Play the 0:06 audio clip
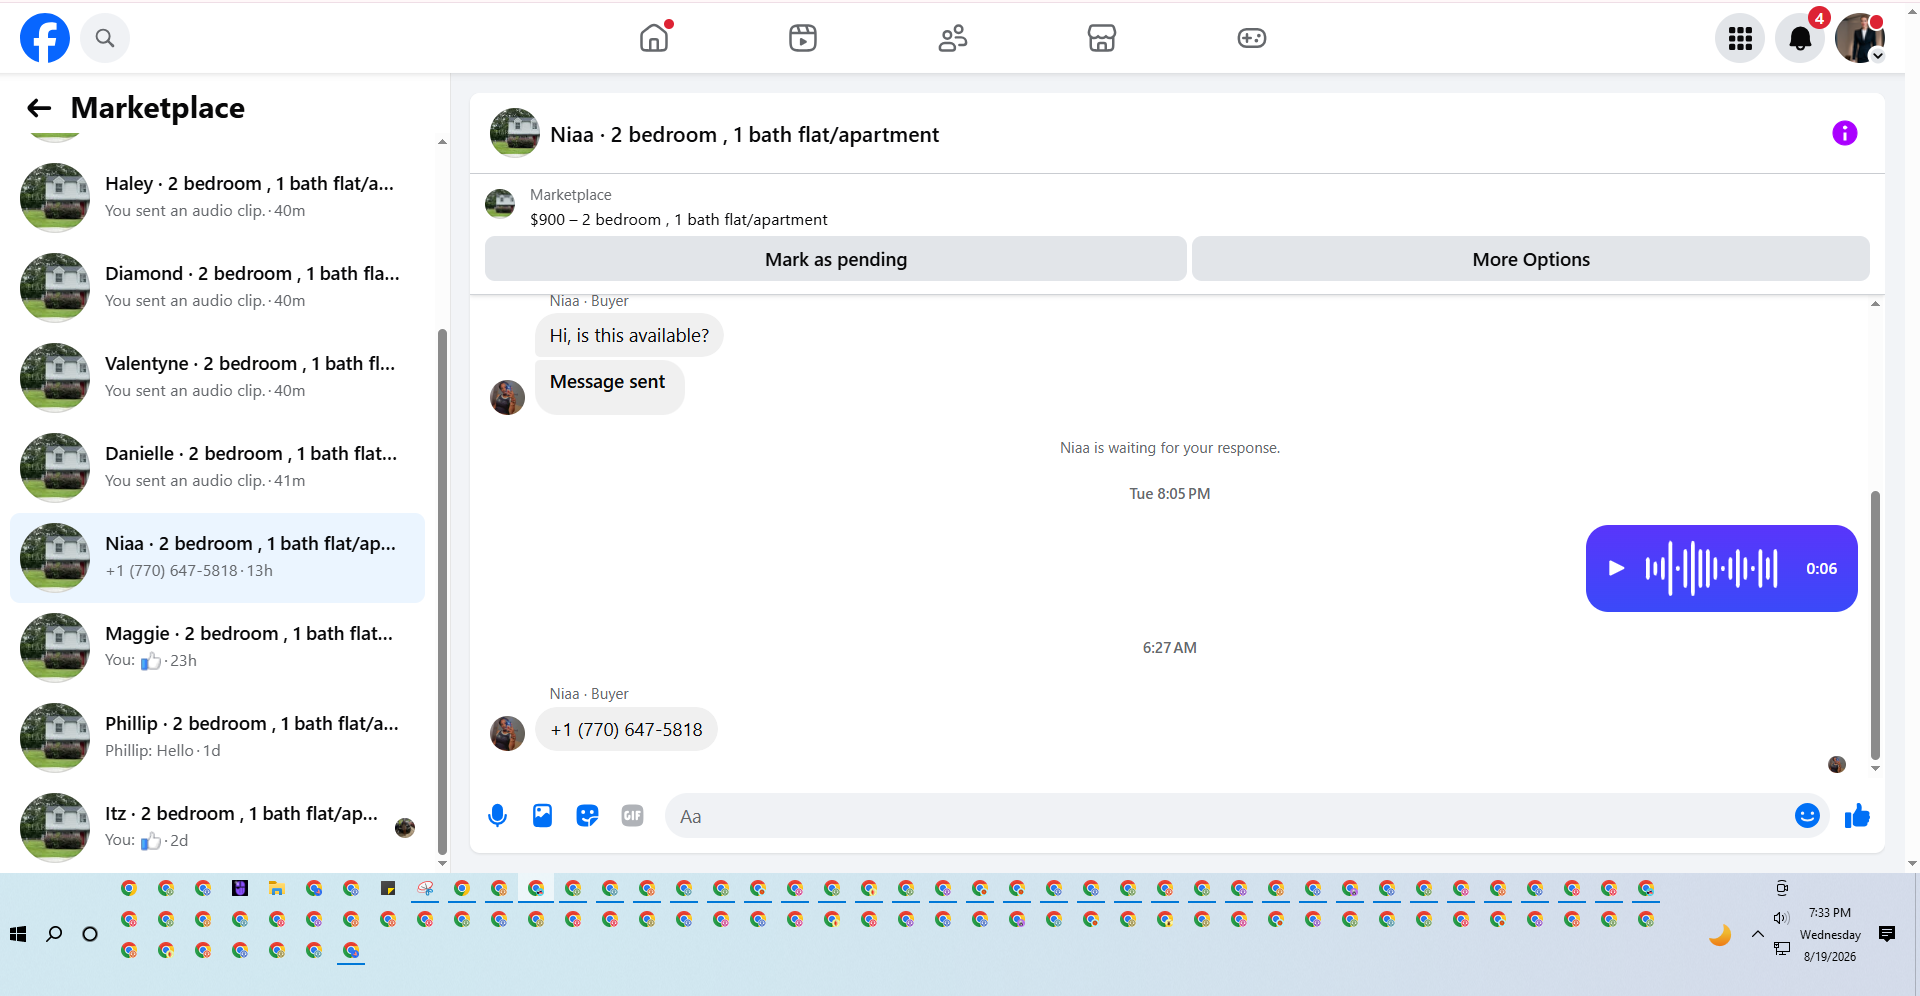The height and width of the screenshot is (996, 1920). pos(1616,568)
